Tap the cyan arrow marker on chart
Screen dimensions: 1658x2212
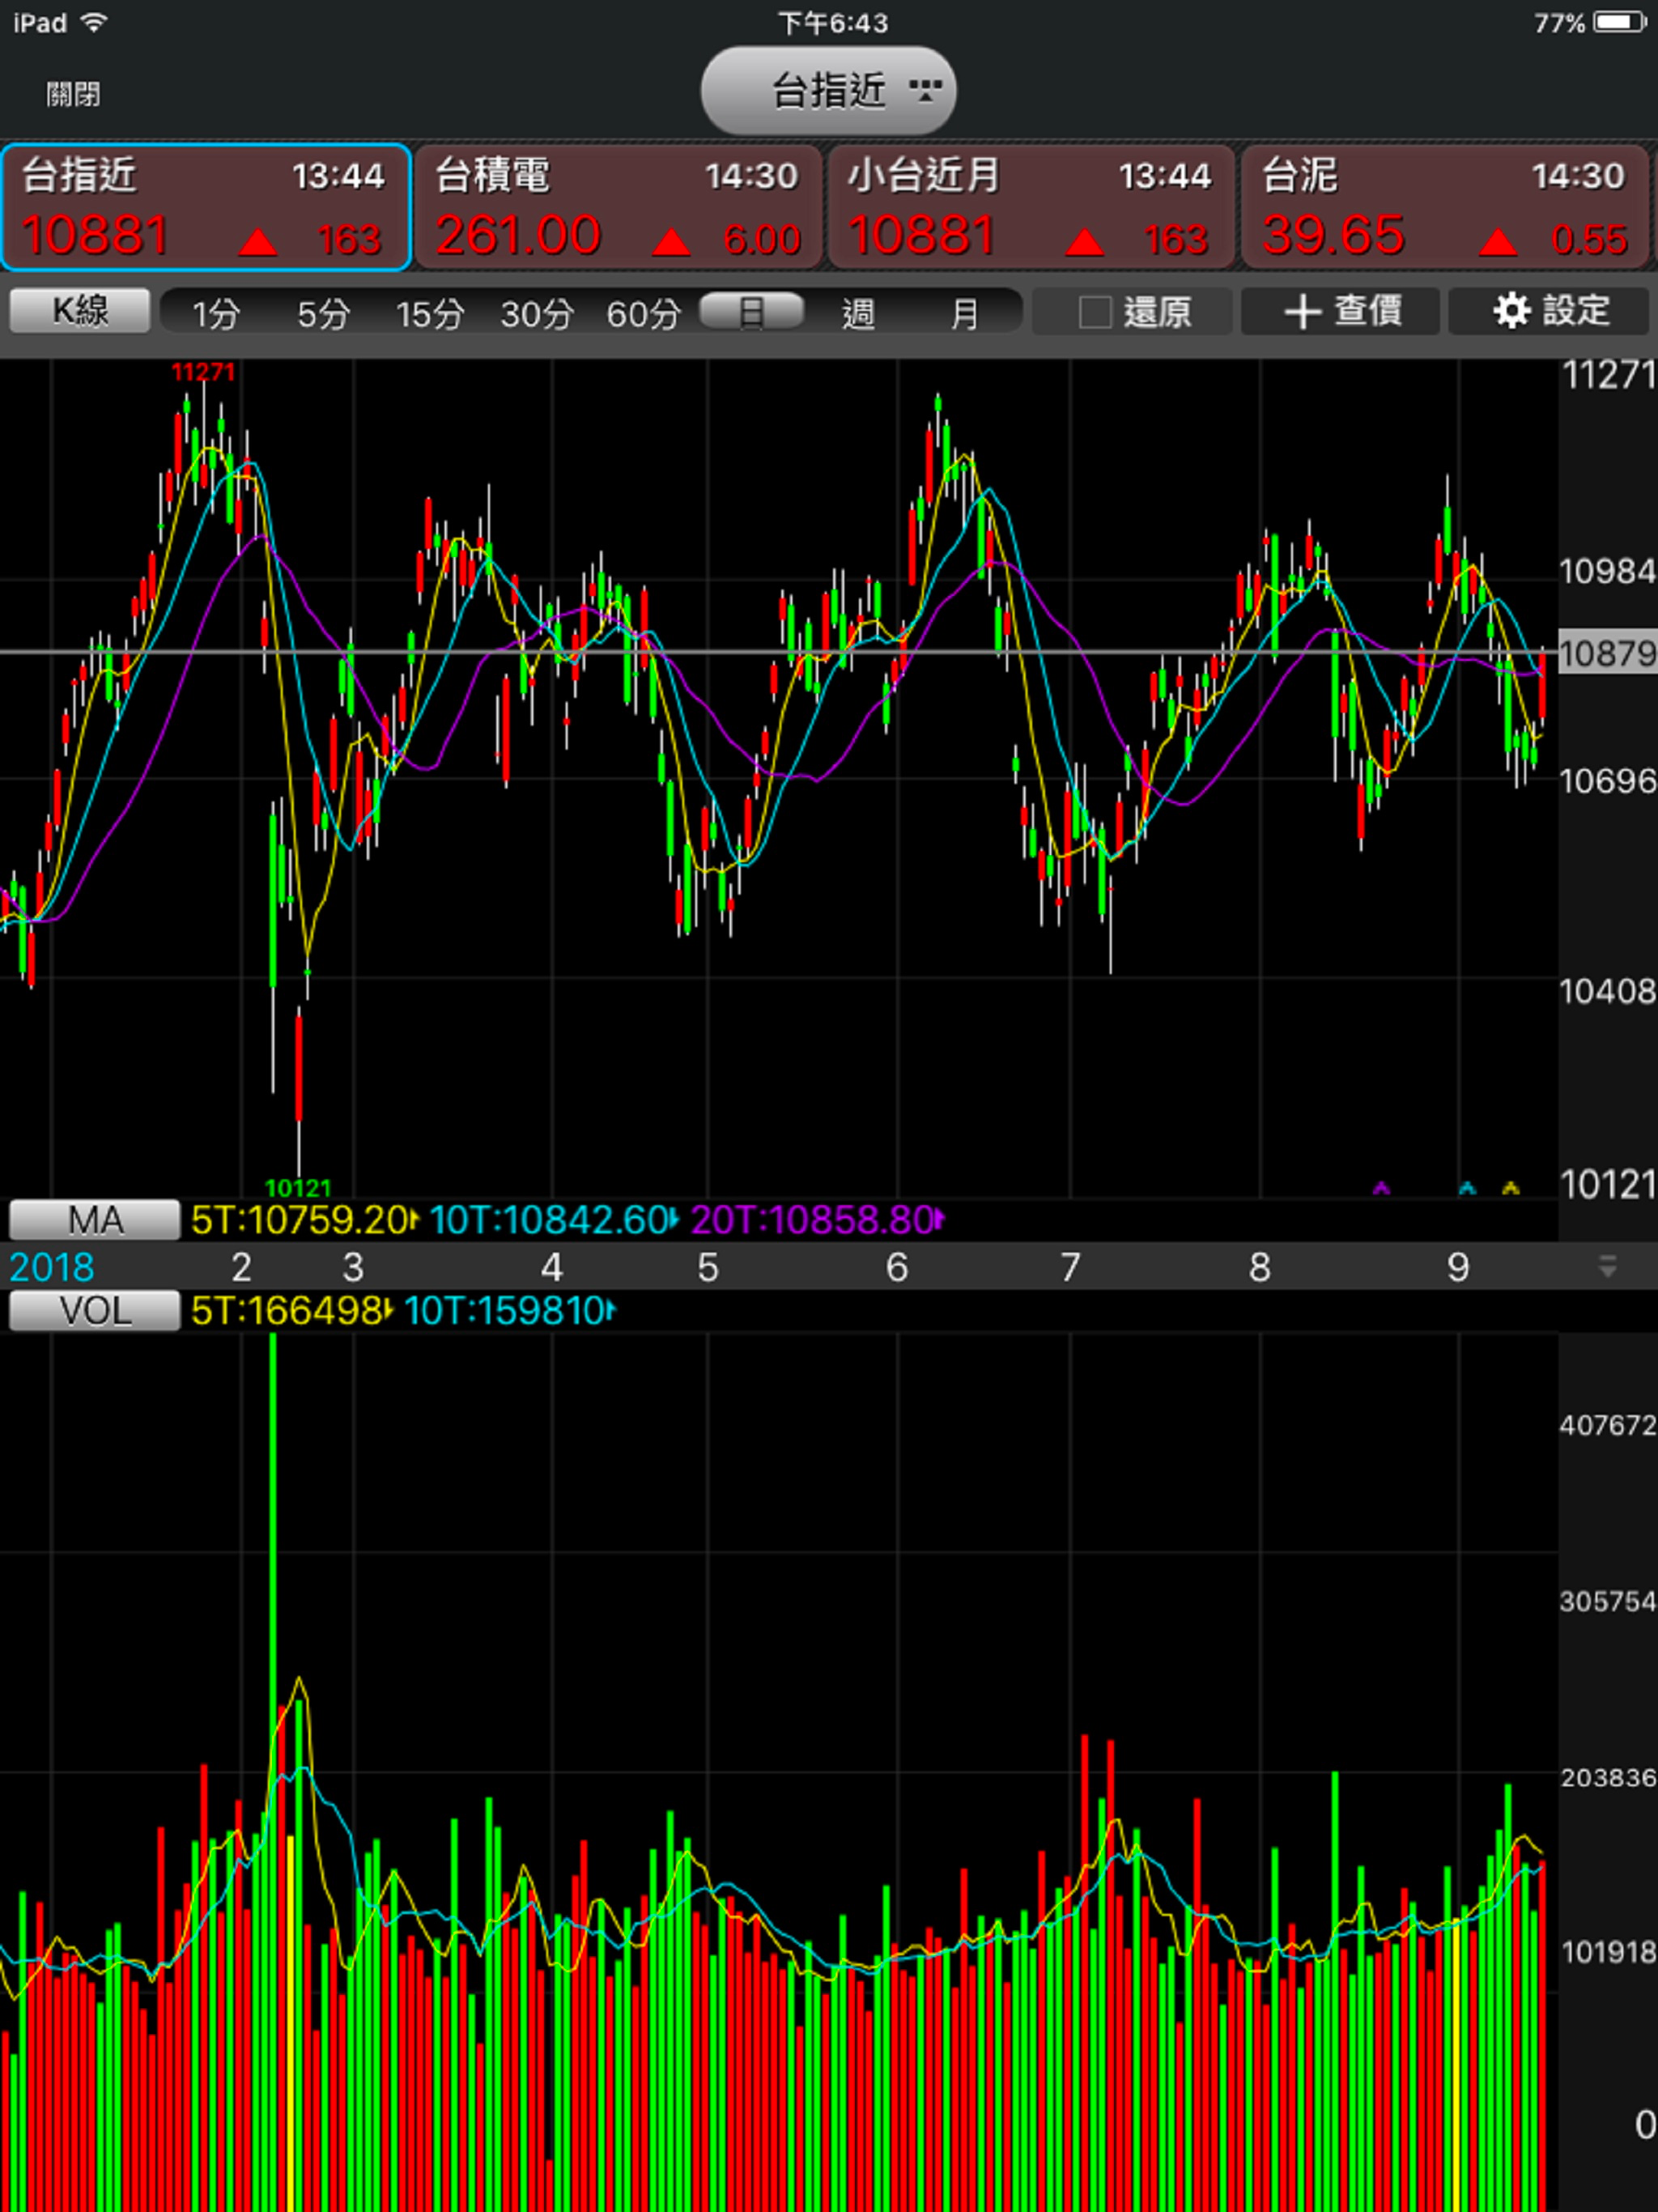[1467, 1188]
